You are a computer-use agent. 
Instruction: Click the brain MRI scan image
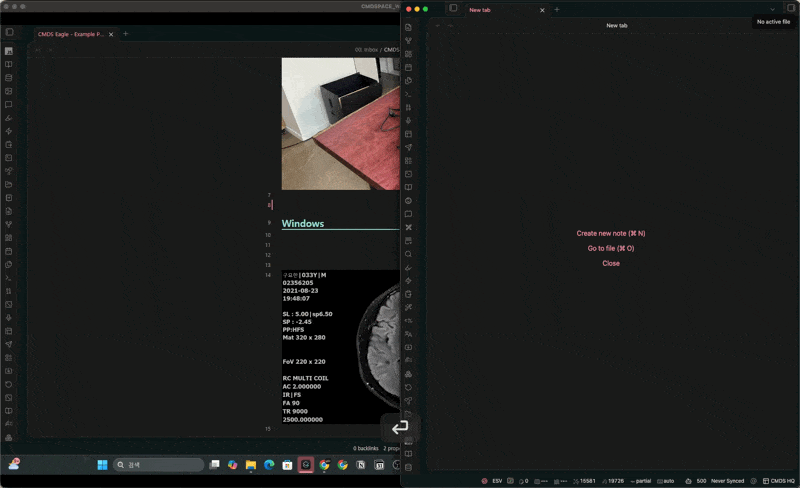[340, 347]
